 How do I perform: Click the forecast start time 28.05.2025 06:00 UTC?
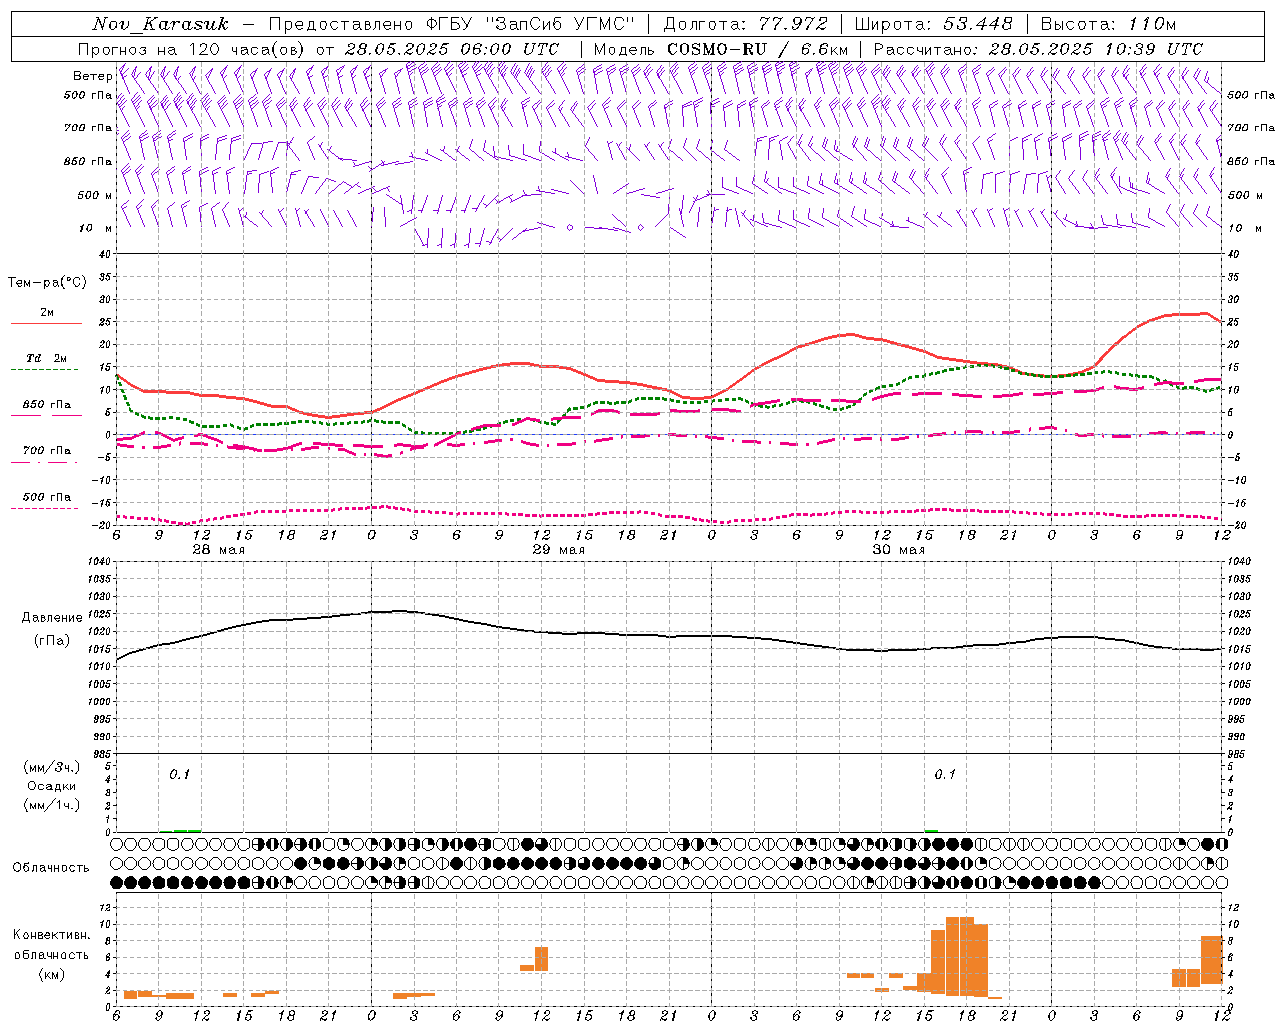(x=452, y=49)
